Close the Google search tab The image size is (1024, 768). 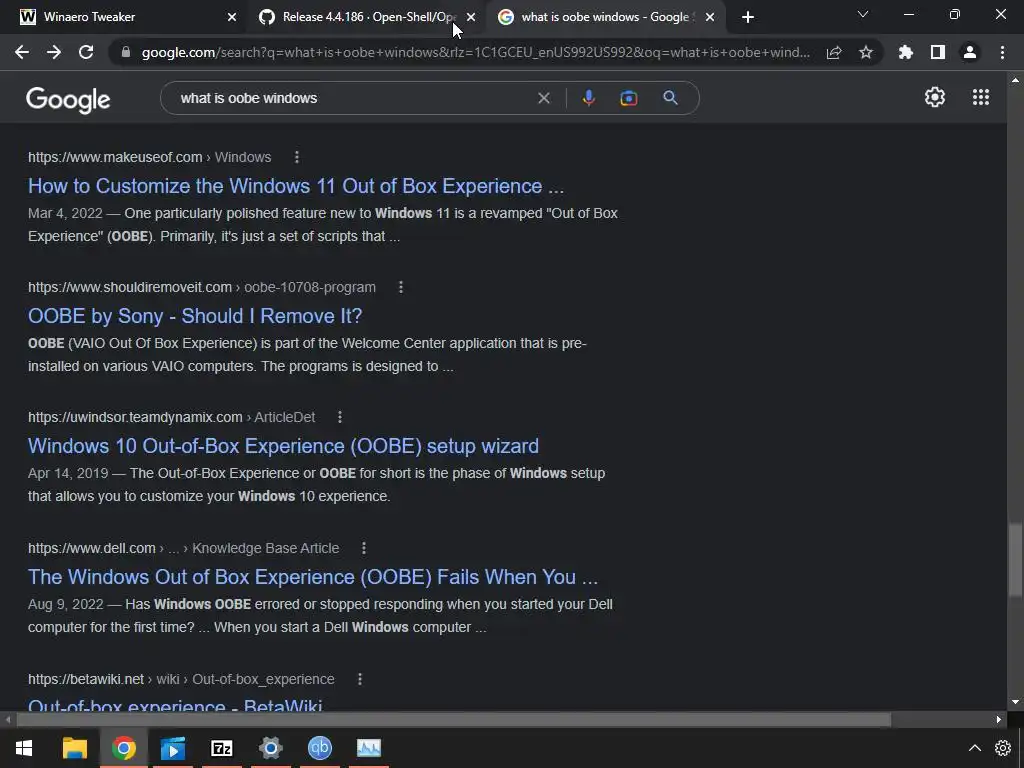tap(710, 17)
